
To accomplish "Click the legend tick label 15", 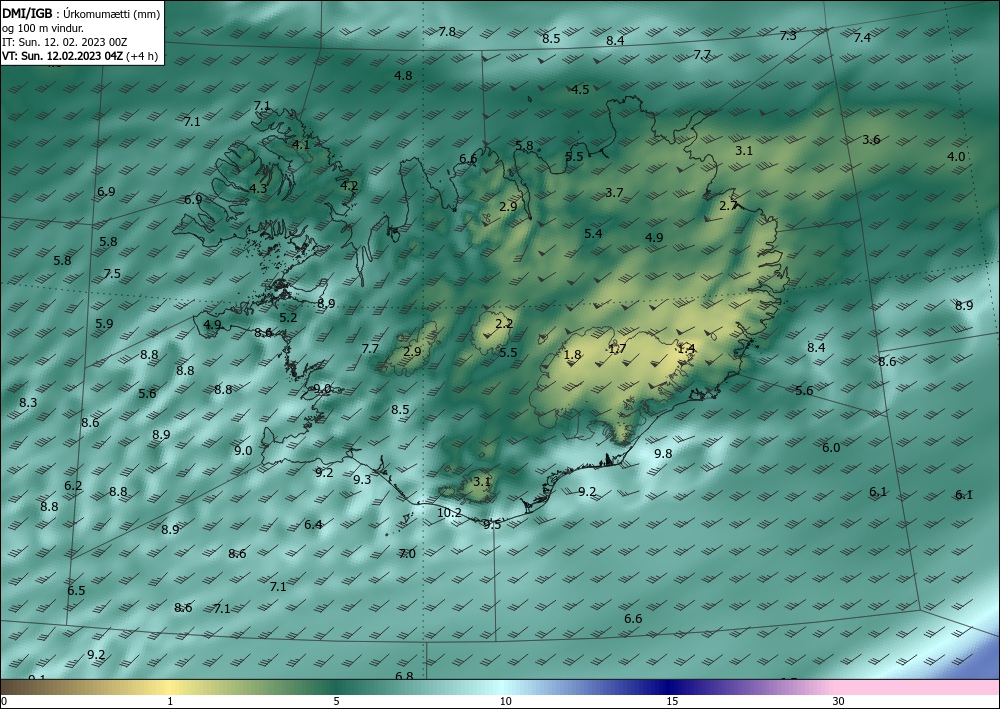I will [x=672, y=701].
